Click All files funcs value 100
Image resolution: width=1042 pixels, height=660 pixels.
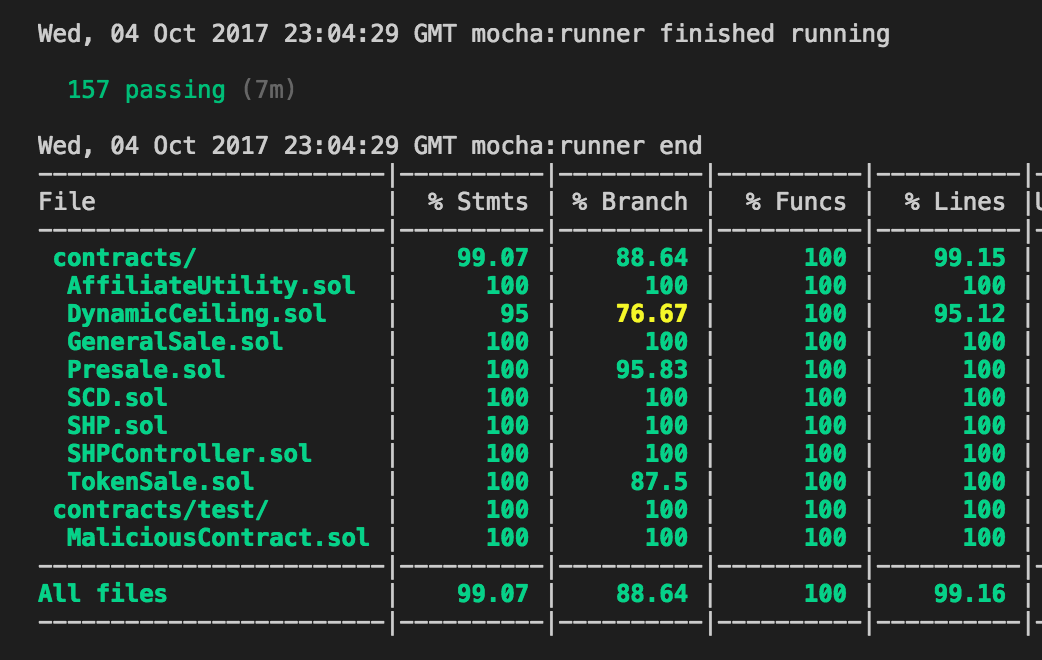[825, 594]
